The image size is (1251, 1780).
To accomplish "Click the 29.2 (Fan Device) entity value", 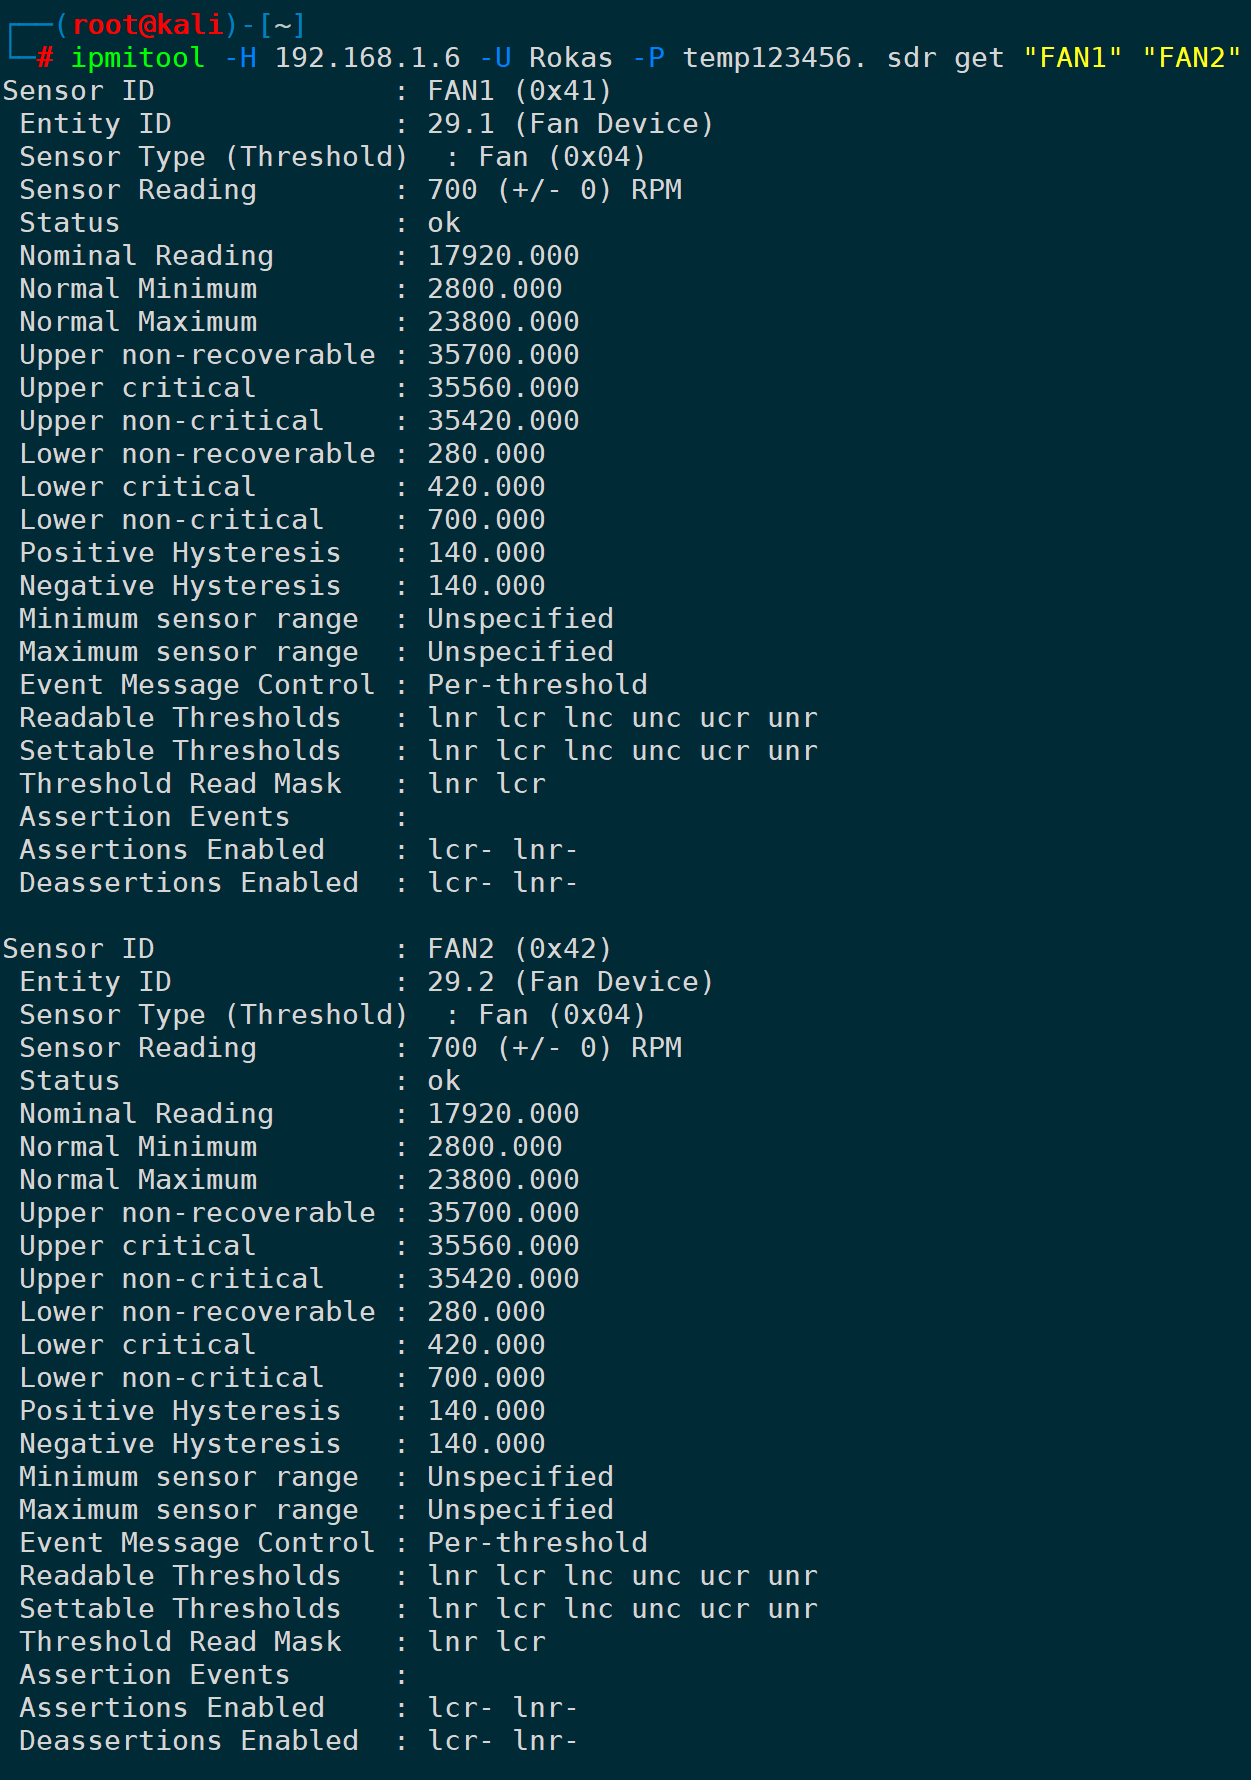I will (x=570, y=982).
